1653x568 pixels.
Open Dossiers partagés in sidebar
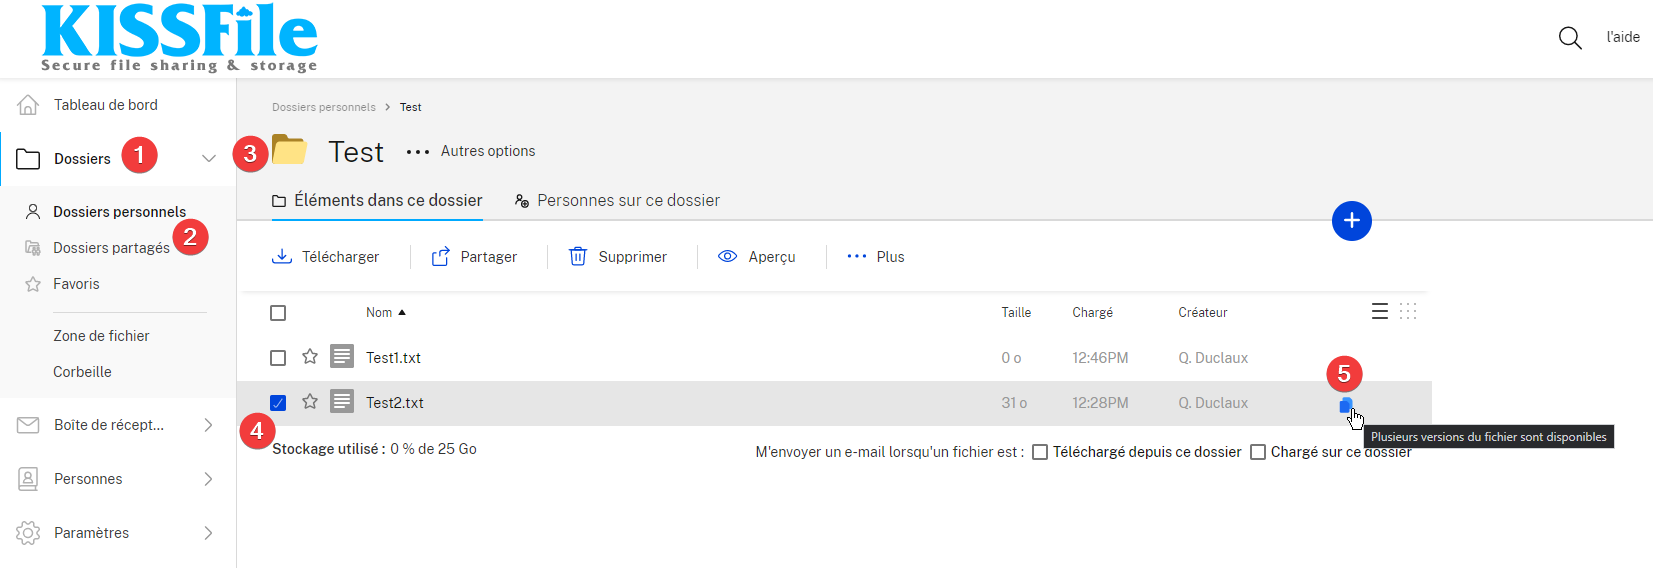110,248
